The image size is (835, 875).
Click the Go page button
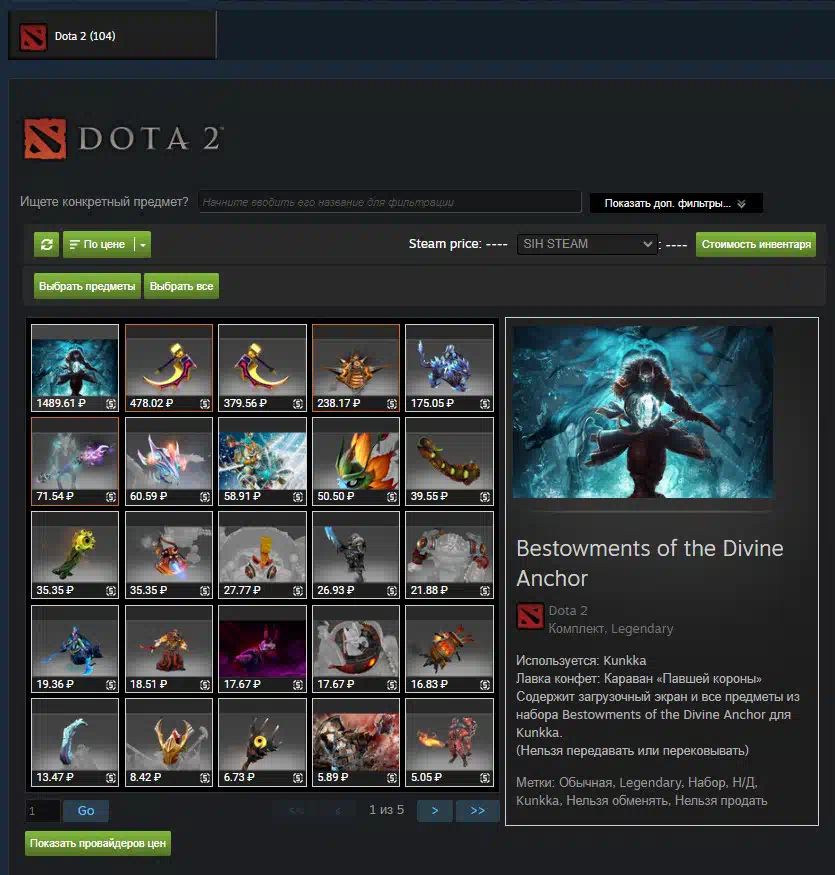(x=85, y=810)
